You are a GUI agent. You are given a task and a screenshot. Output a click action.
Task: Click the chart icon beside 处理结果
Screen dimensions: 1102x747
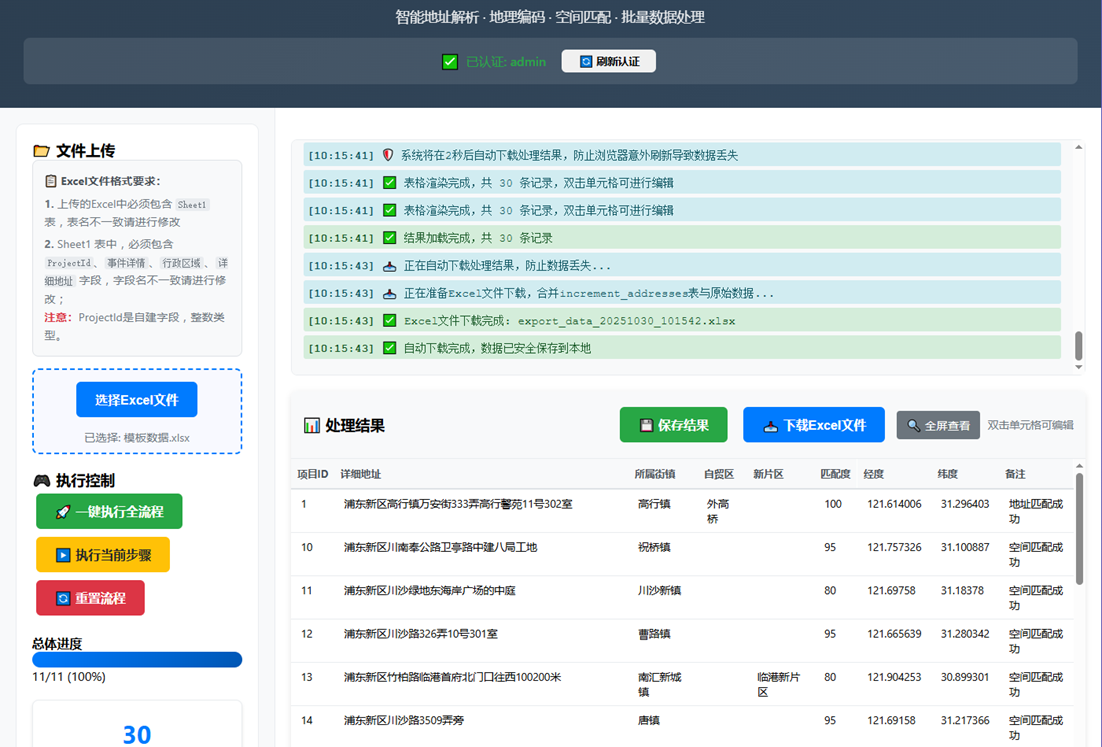coord(312,425)
